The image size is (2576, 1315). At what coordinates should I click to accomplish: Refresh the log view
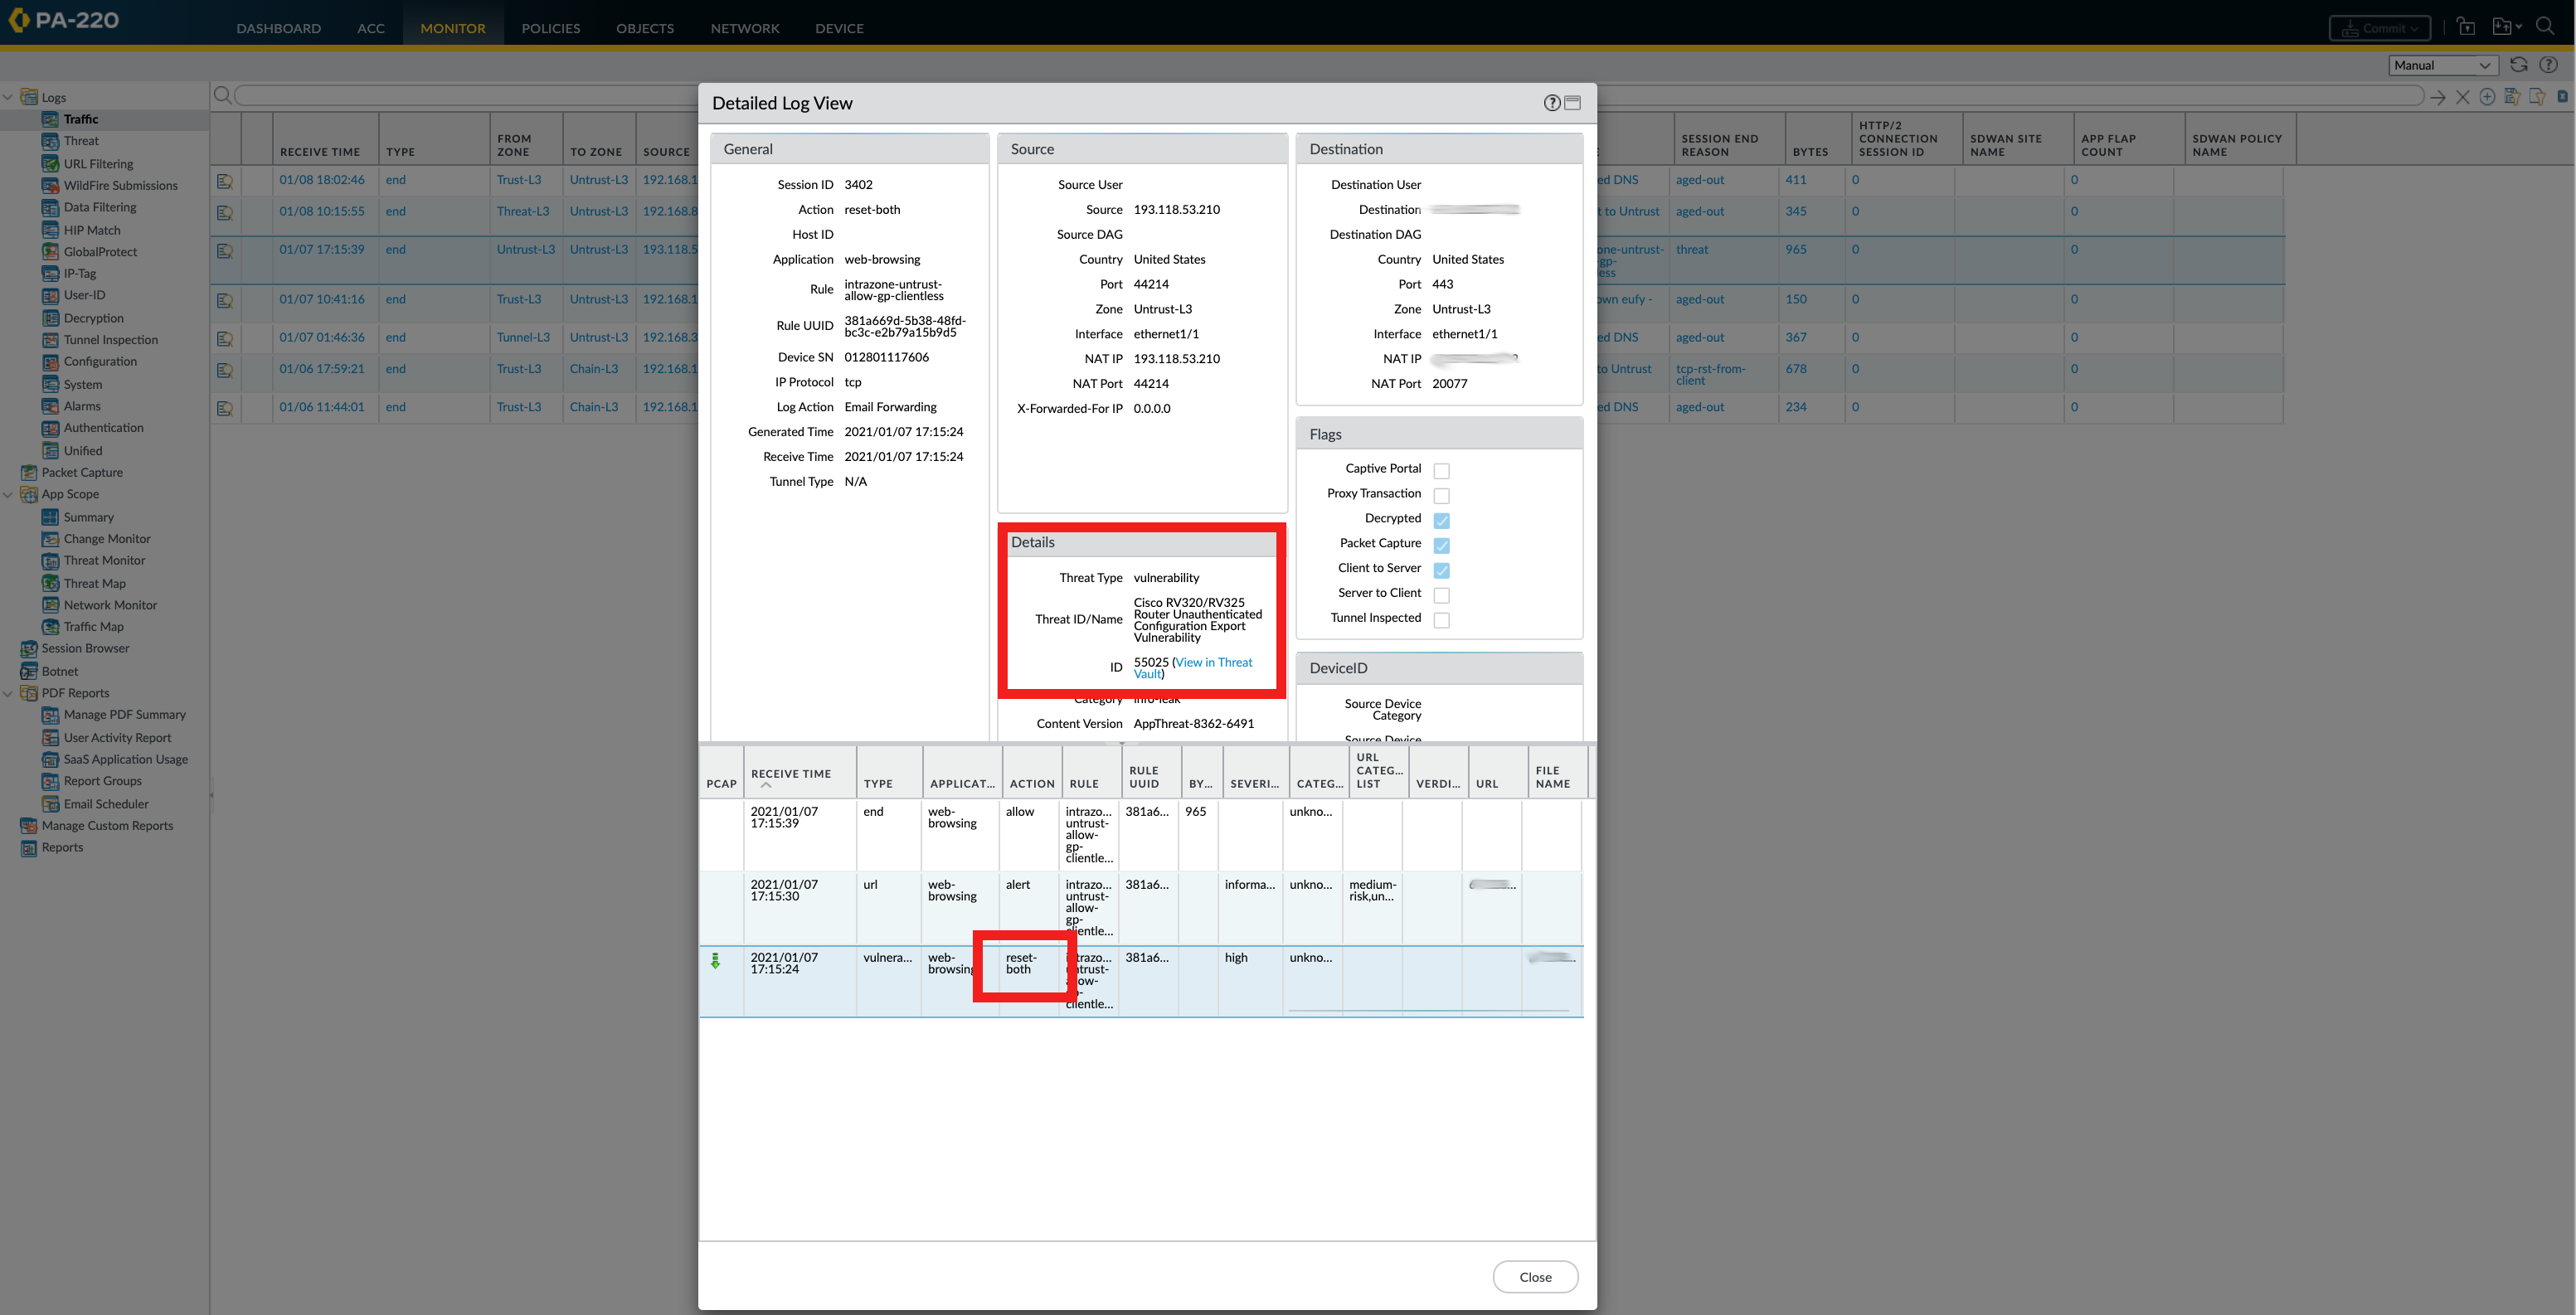point(2520,64)
